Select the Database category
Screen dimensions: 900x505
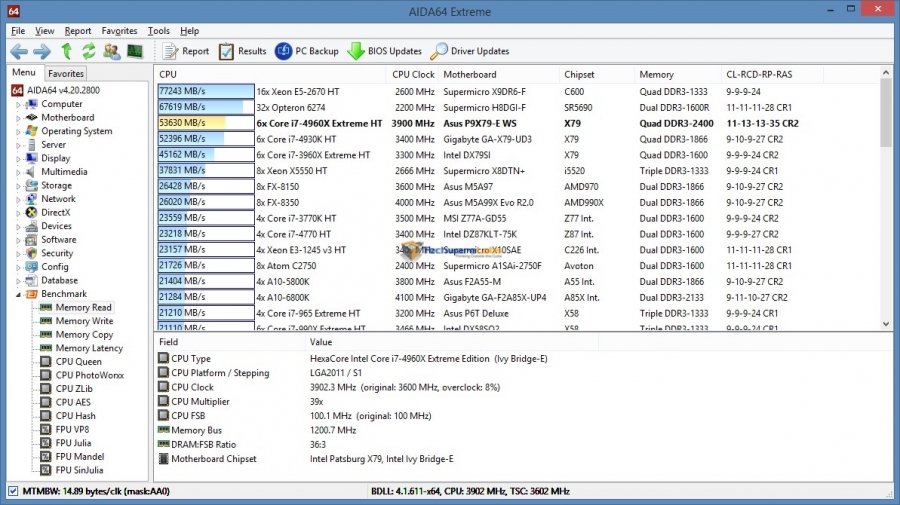click(x=59, y=280)
